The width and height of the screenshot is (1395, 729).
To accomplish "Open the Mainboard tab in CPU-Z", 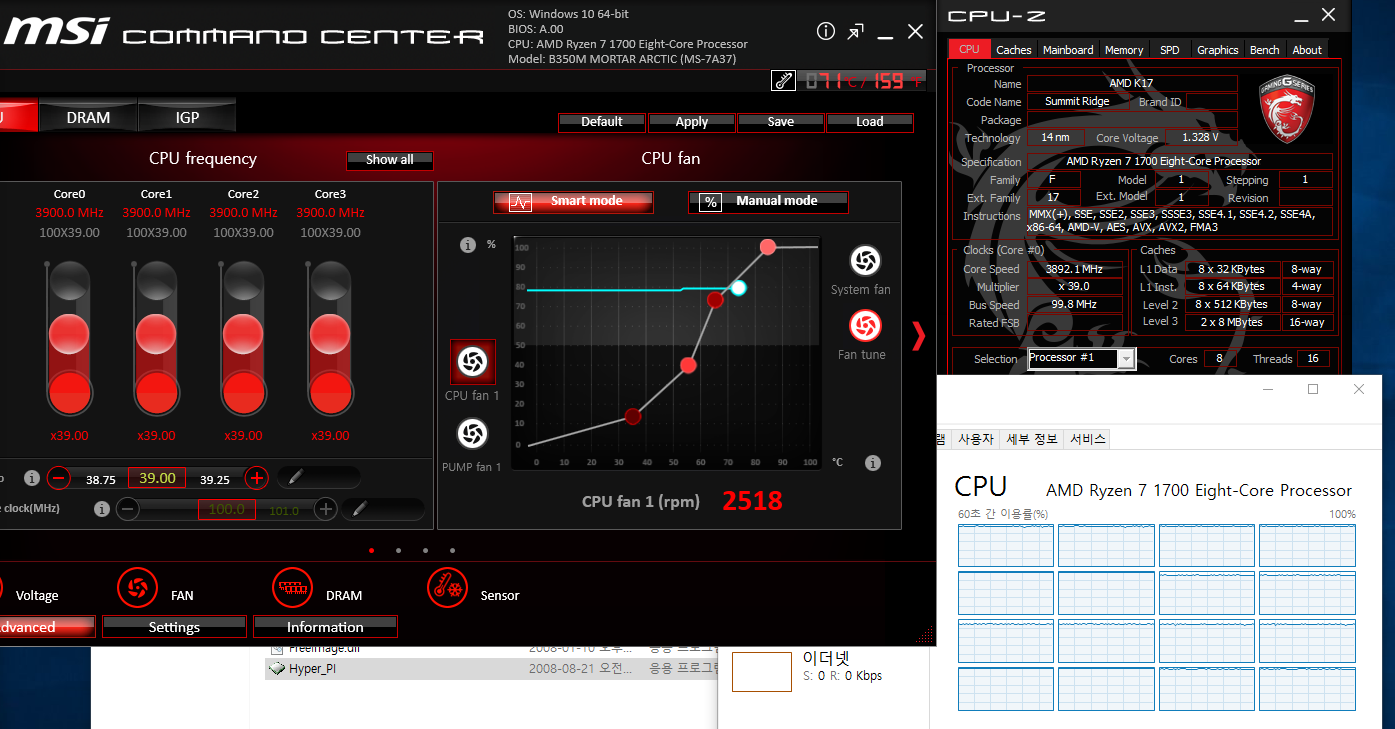I will (1067, 50).
